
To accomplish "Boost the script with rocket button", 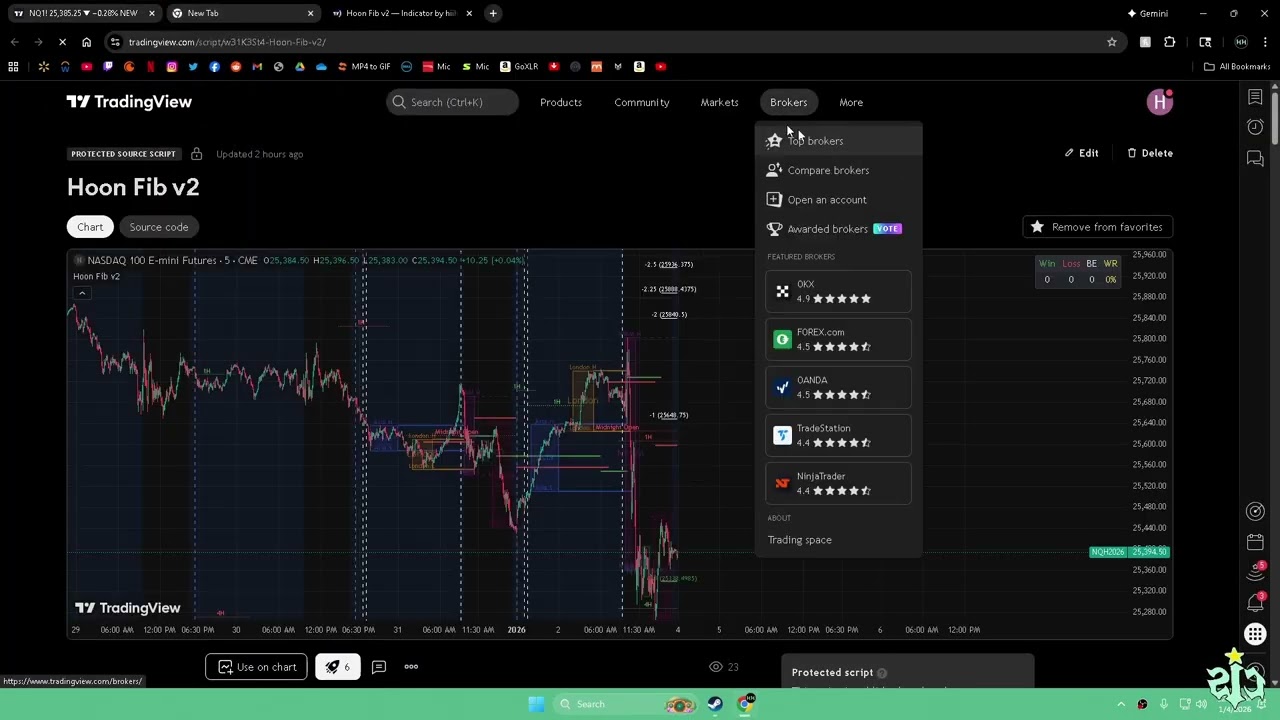I will click(x=338, y=667).
